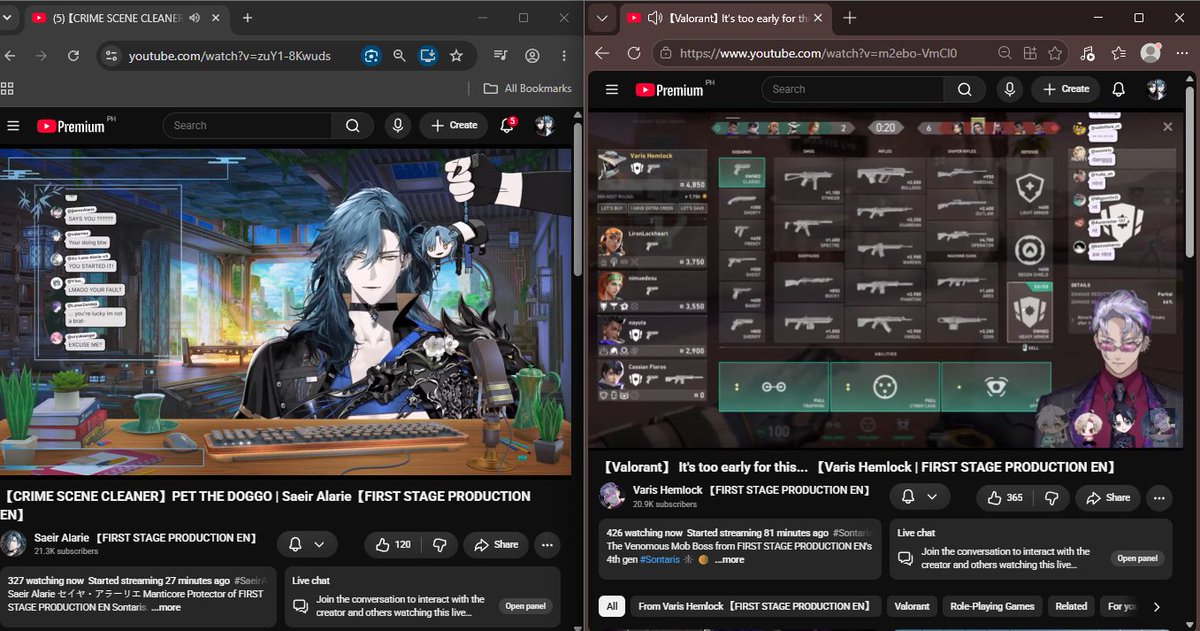Bookmark this page with the Chrome star icon
Viewport: 1200px width, 631px height.
click(x=457, y=56)
